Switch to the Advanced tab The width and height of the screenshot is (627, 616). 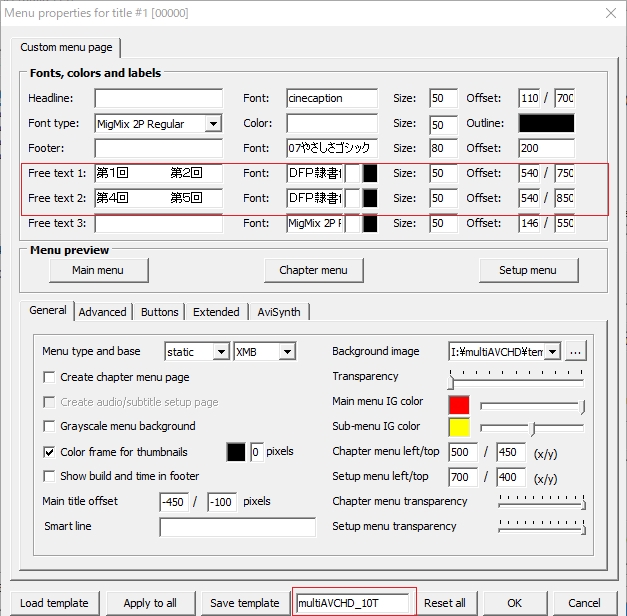pos(102,312)
